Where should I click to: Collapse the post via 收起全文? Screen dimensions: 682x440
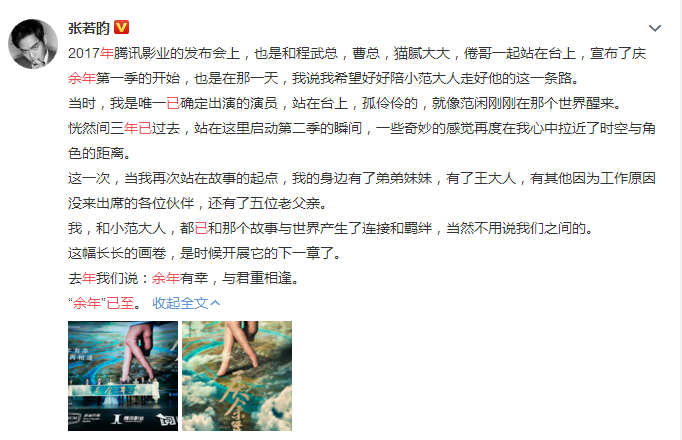pyautogui.click(x=180, y=303)
